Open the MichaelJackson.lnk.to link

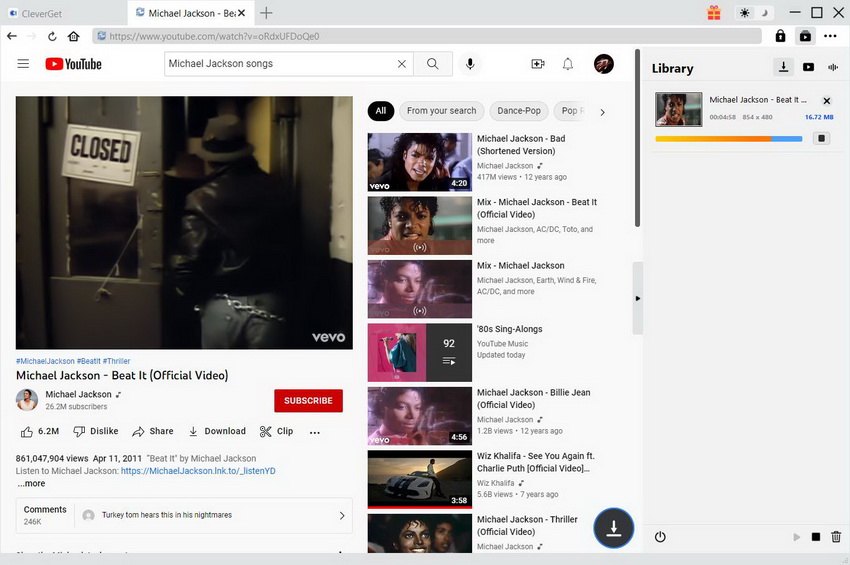(x=198, y=471)
